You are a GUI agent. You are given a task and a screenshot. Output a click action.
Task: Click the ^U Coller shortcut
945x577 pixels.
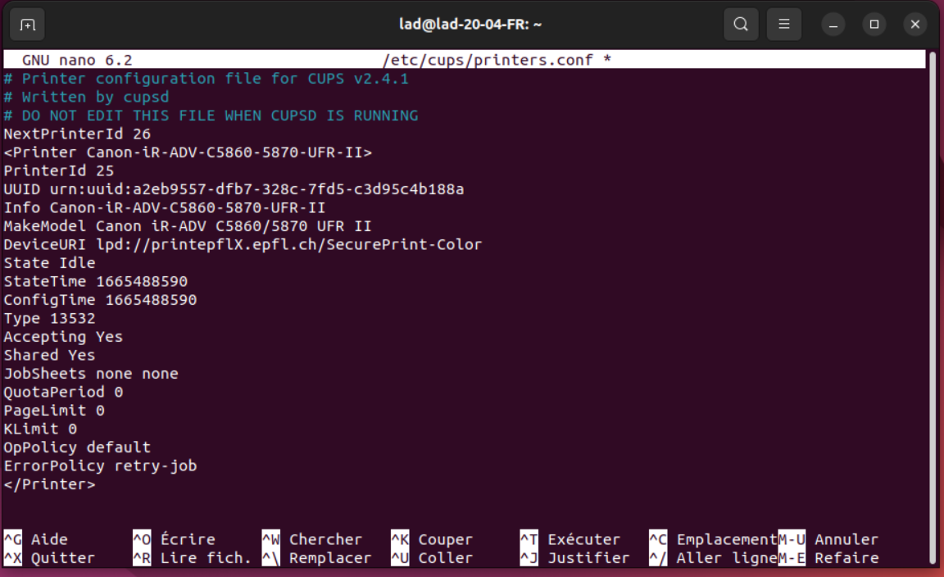point(432,558)
